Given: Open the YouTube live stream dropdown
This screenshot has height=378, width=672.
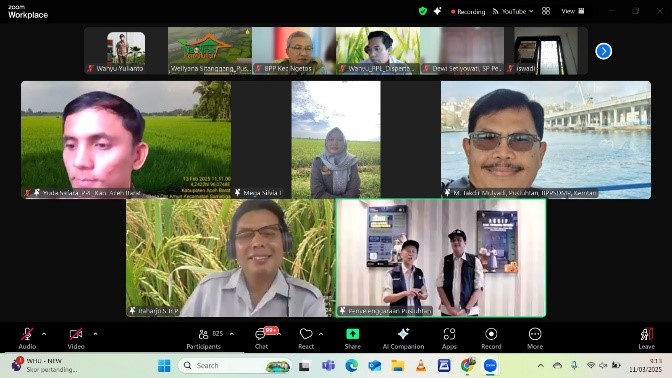Looking at the screenshot, I should point(513,12).
